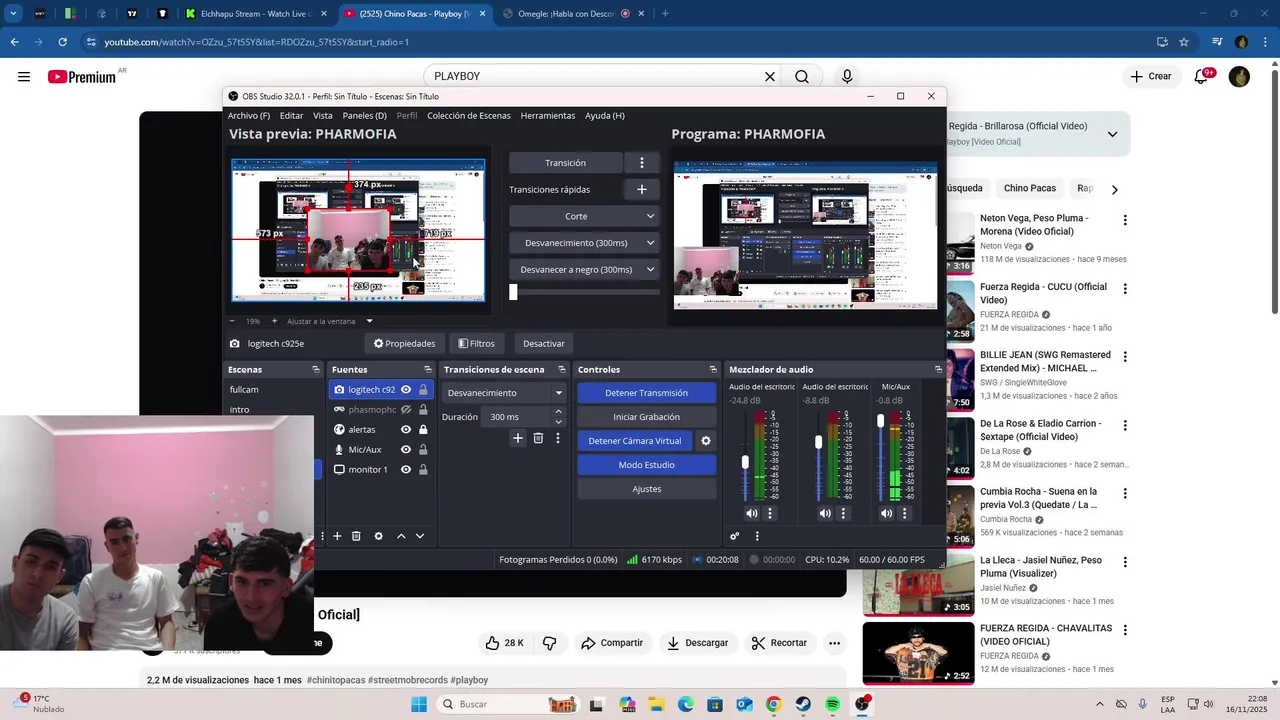Open audio mixer three-dot menu

tap(757, 536)
